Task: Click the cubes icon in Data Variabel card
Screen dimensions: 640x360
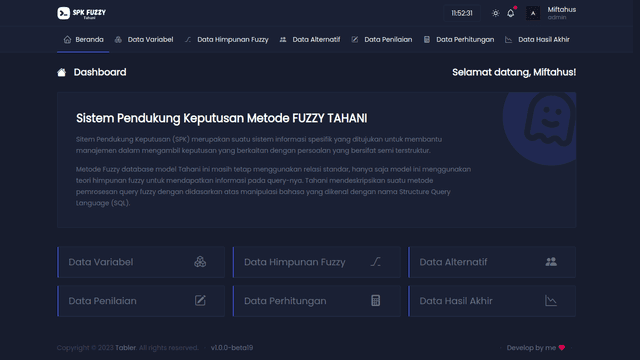Action: [x=200, y=262]
